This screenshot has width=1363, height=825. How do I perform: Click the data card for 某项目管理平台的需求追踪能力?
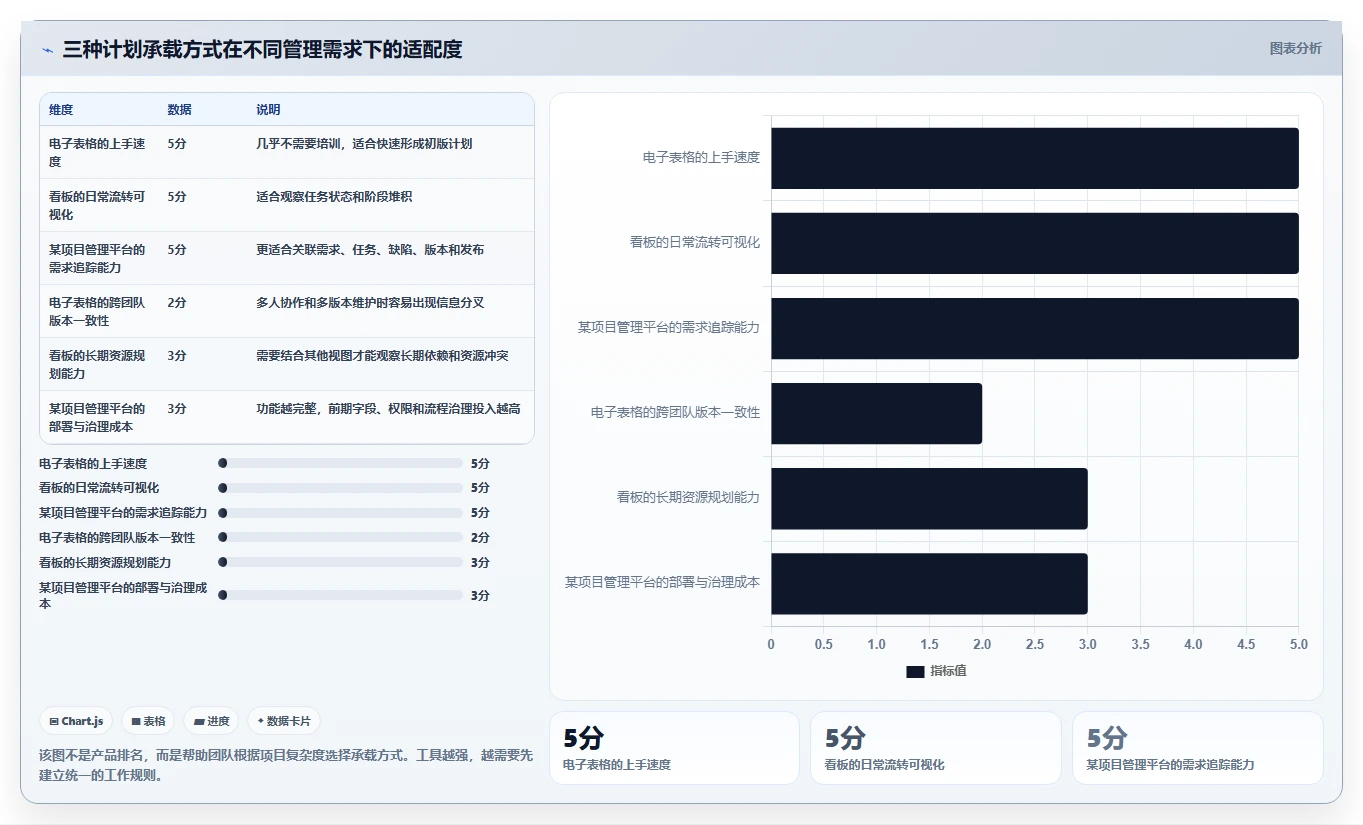coord(1198,748)
